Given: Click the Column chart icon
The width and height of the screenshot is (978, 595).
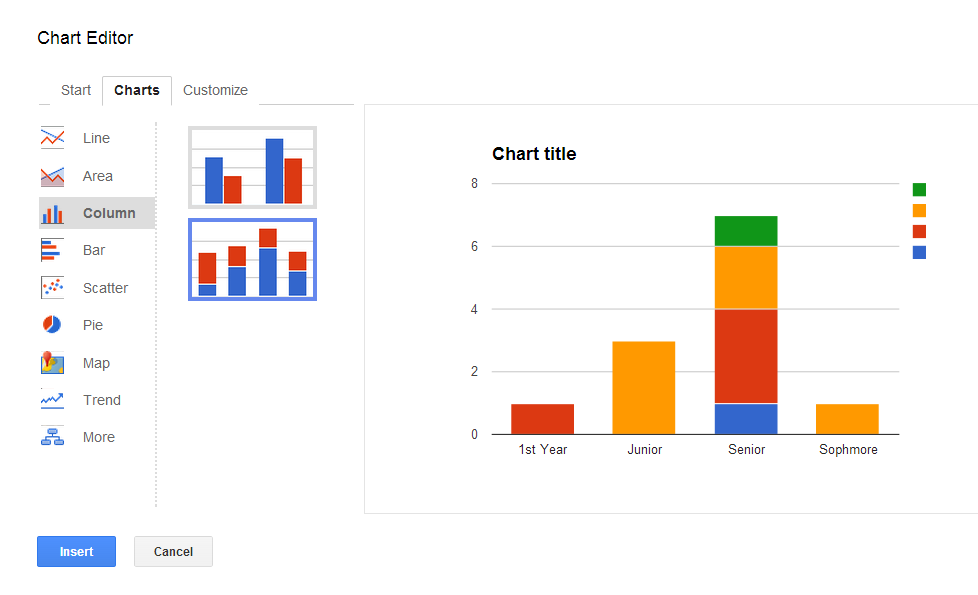Looking at the screenshot, I should pyautogui.click(x=52, y=213).
